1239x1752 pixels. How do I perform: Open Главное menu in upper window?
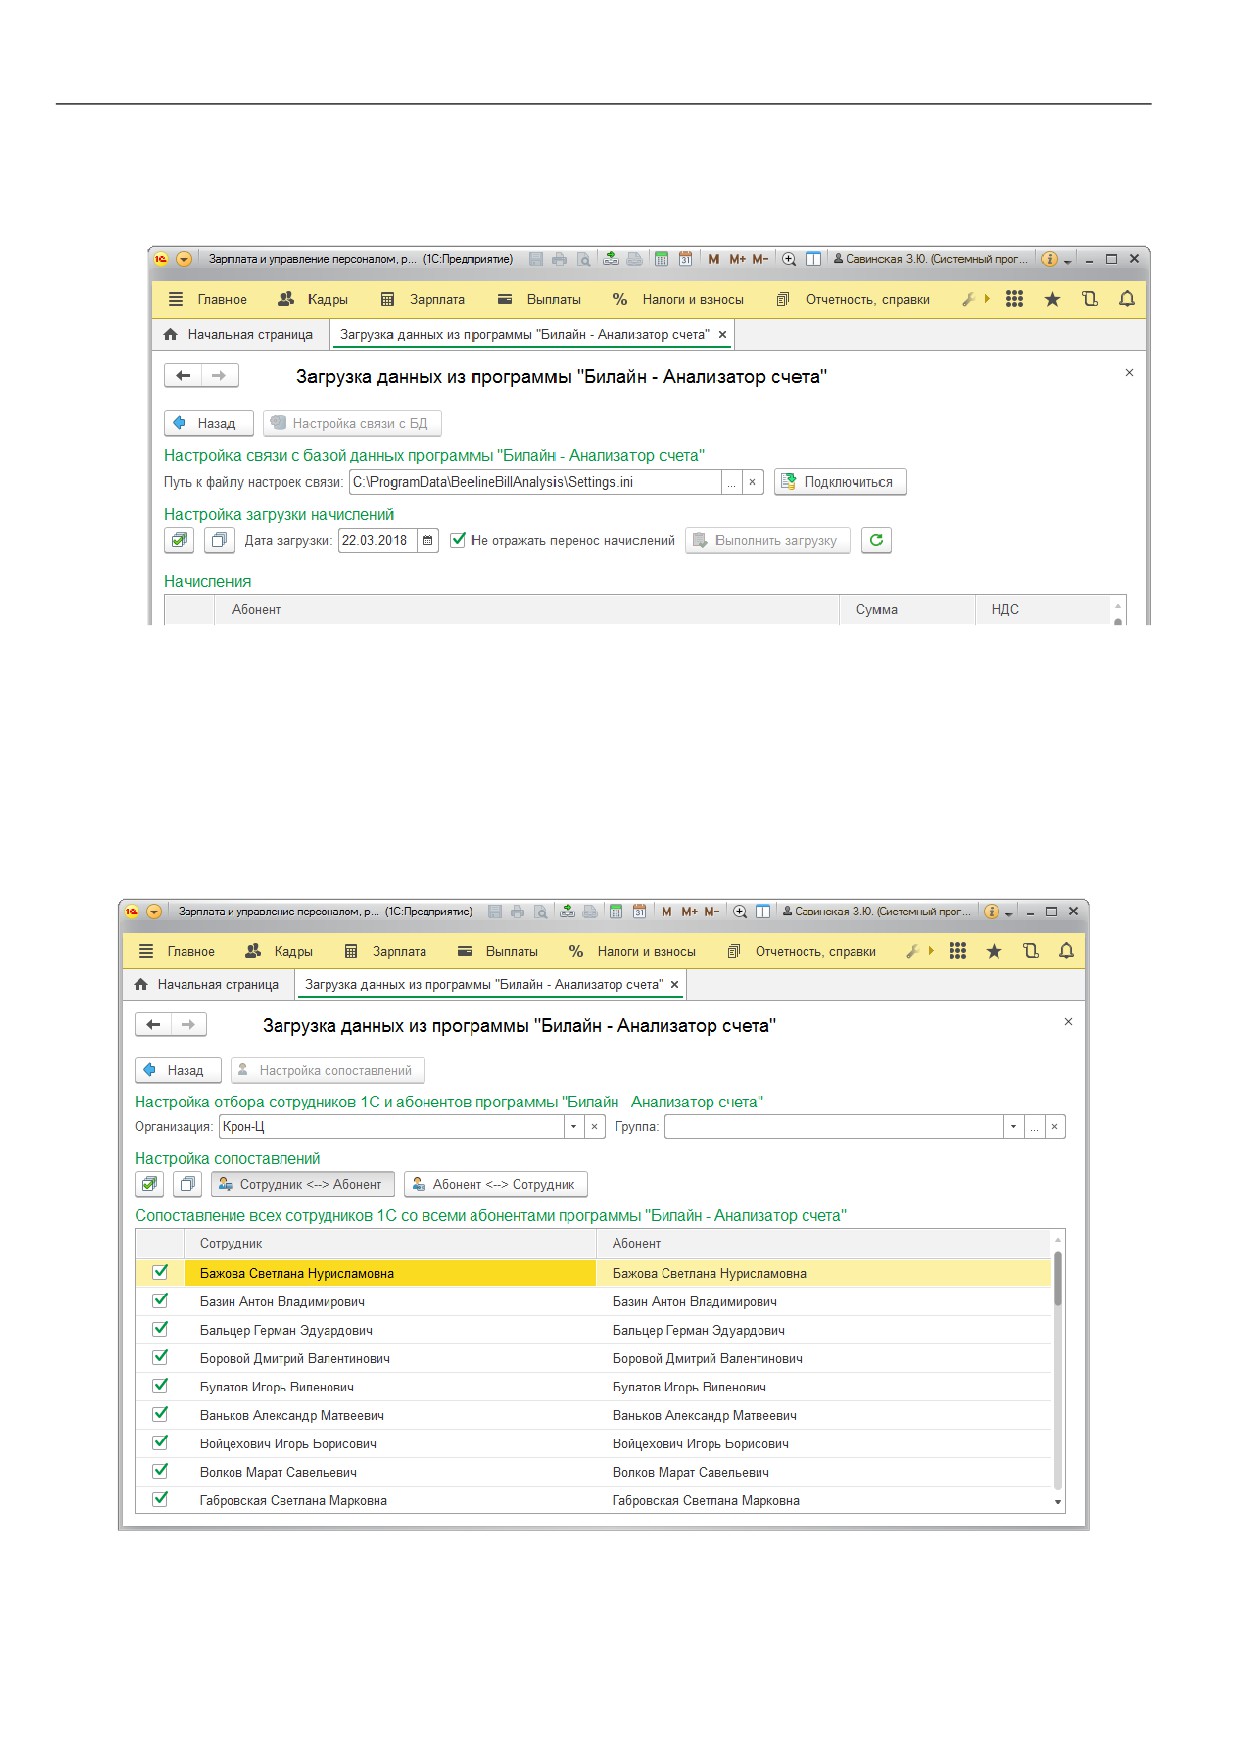tap(208, 299)
